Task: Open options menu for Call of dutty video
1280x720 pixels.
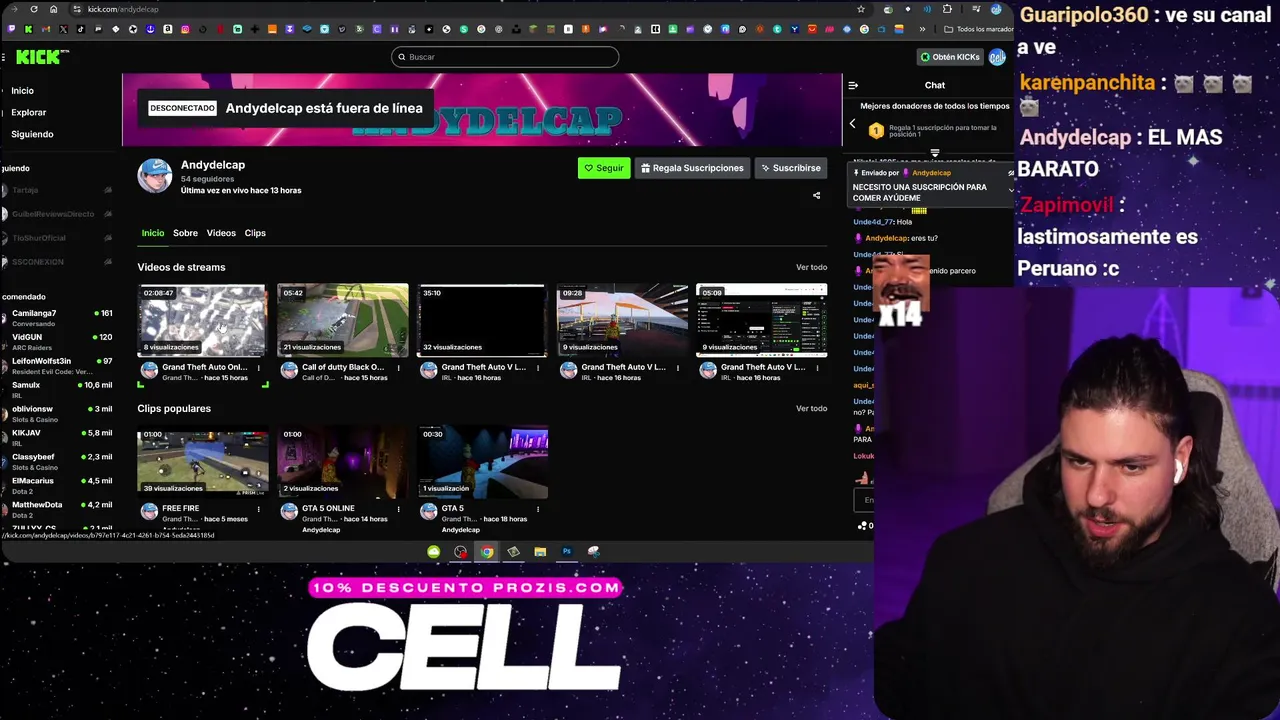Action: point(398,368)
